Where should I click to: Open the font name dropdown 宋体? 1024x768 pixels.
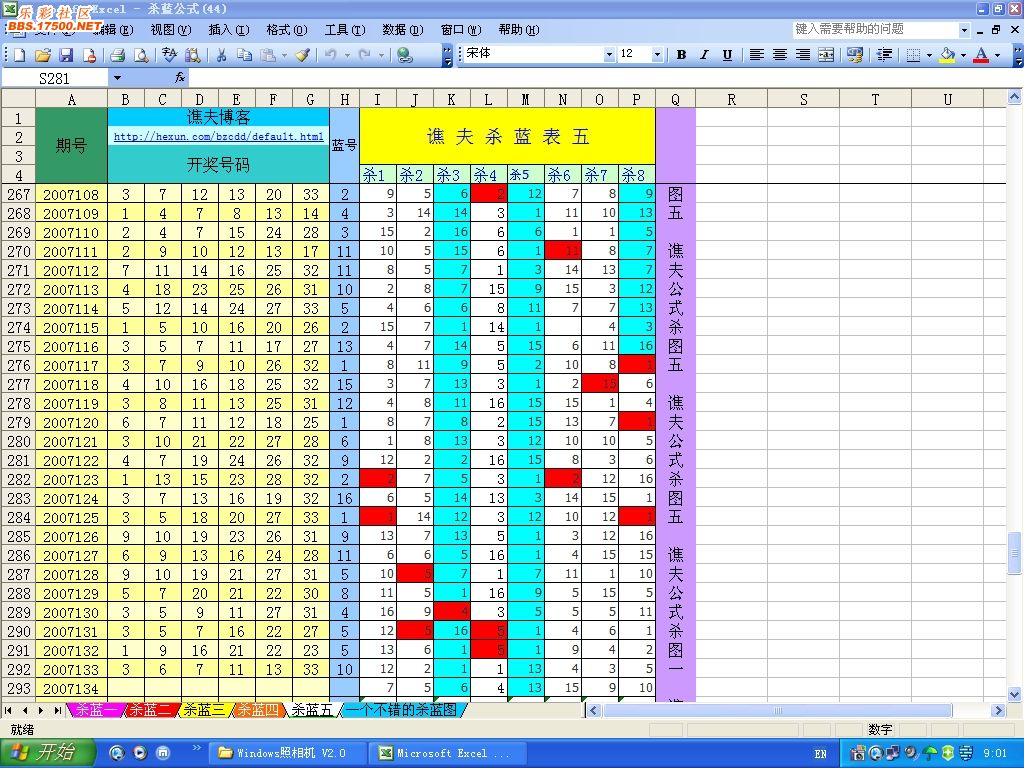click(609, 54)
